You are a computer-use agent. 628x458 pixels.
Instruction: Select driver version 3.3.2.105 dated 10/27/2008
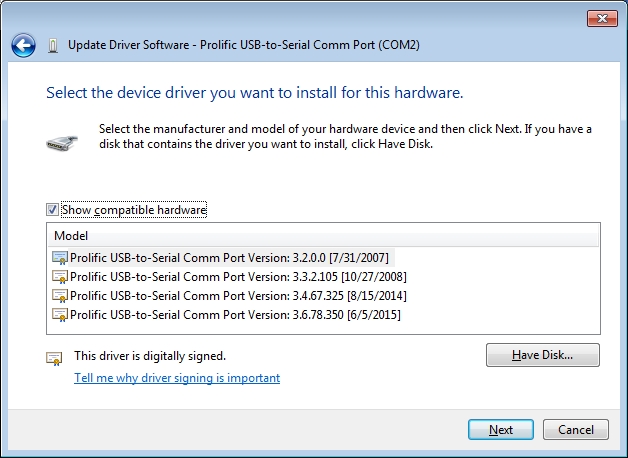pos(238,277)
